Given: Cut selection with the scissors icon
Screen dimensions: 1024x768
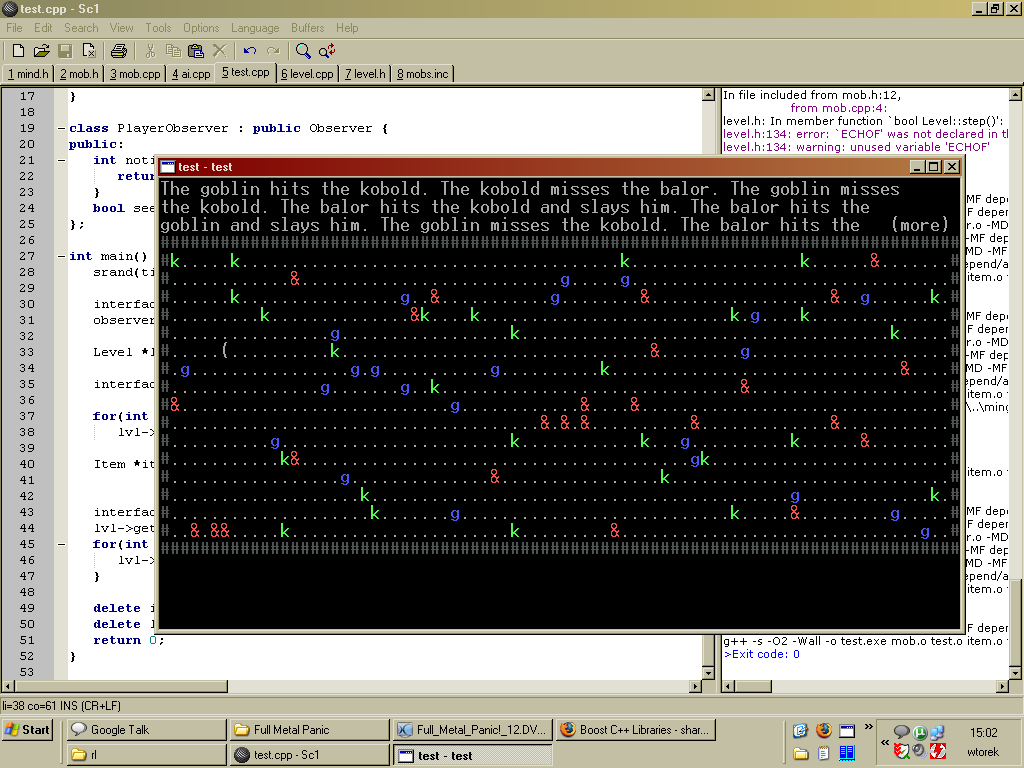Looking at the screenshot, I should 150,50.
